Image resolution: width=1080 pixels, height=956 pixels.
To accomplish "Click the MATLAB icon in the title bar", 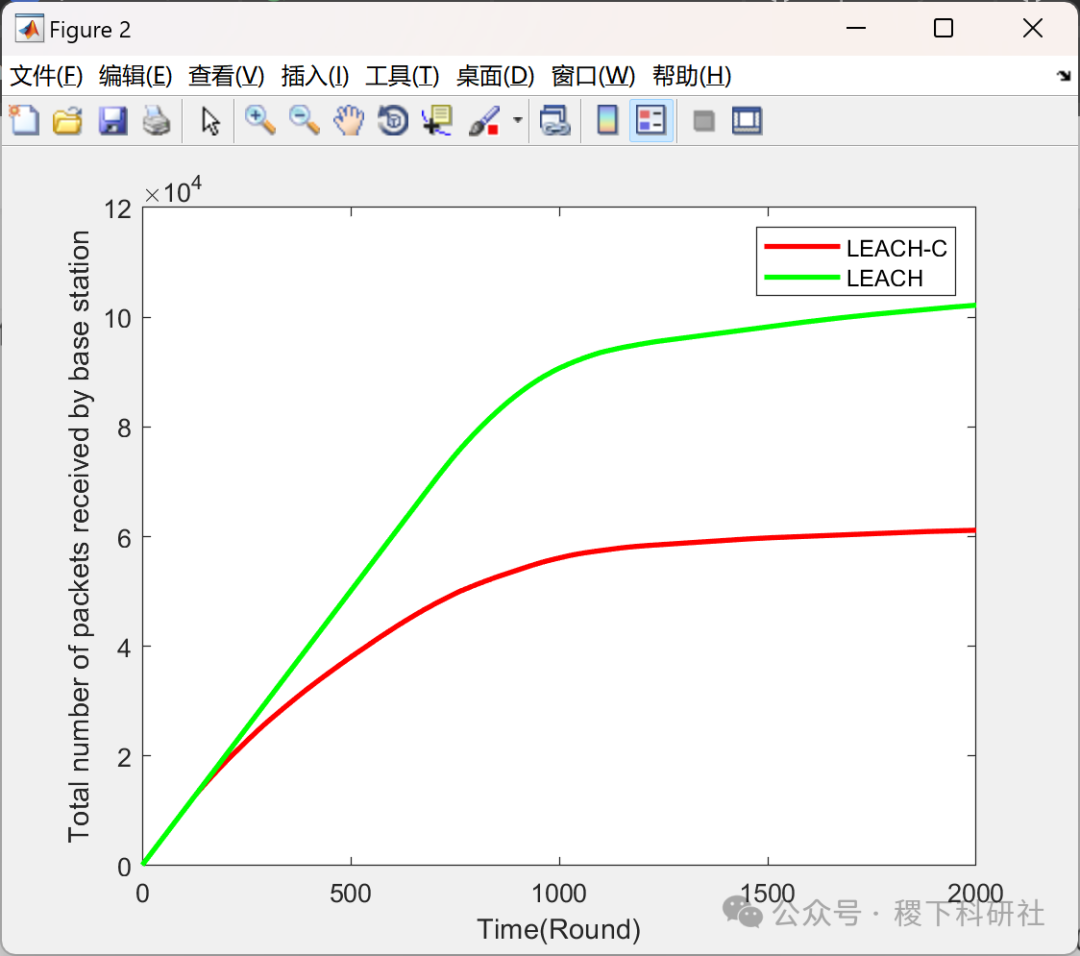I will point(29,29).
